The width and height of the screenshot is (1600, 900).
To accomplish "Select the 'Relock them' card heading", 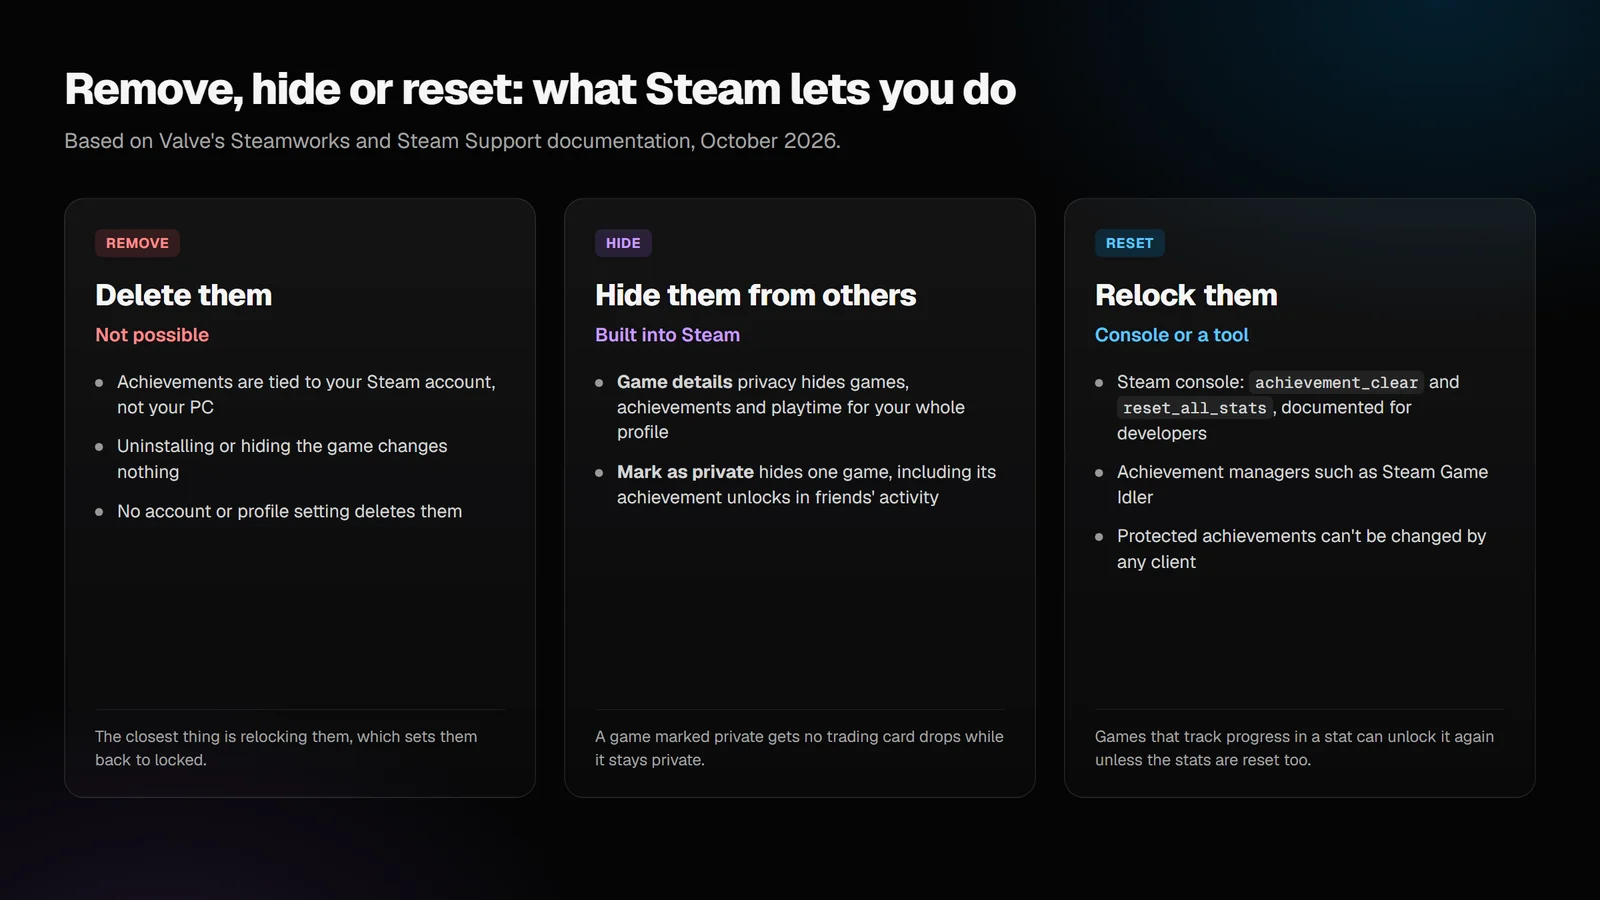I will pos(1186,295).
